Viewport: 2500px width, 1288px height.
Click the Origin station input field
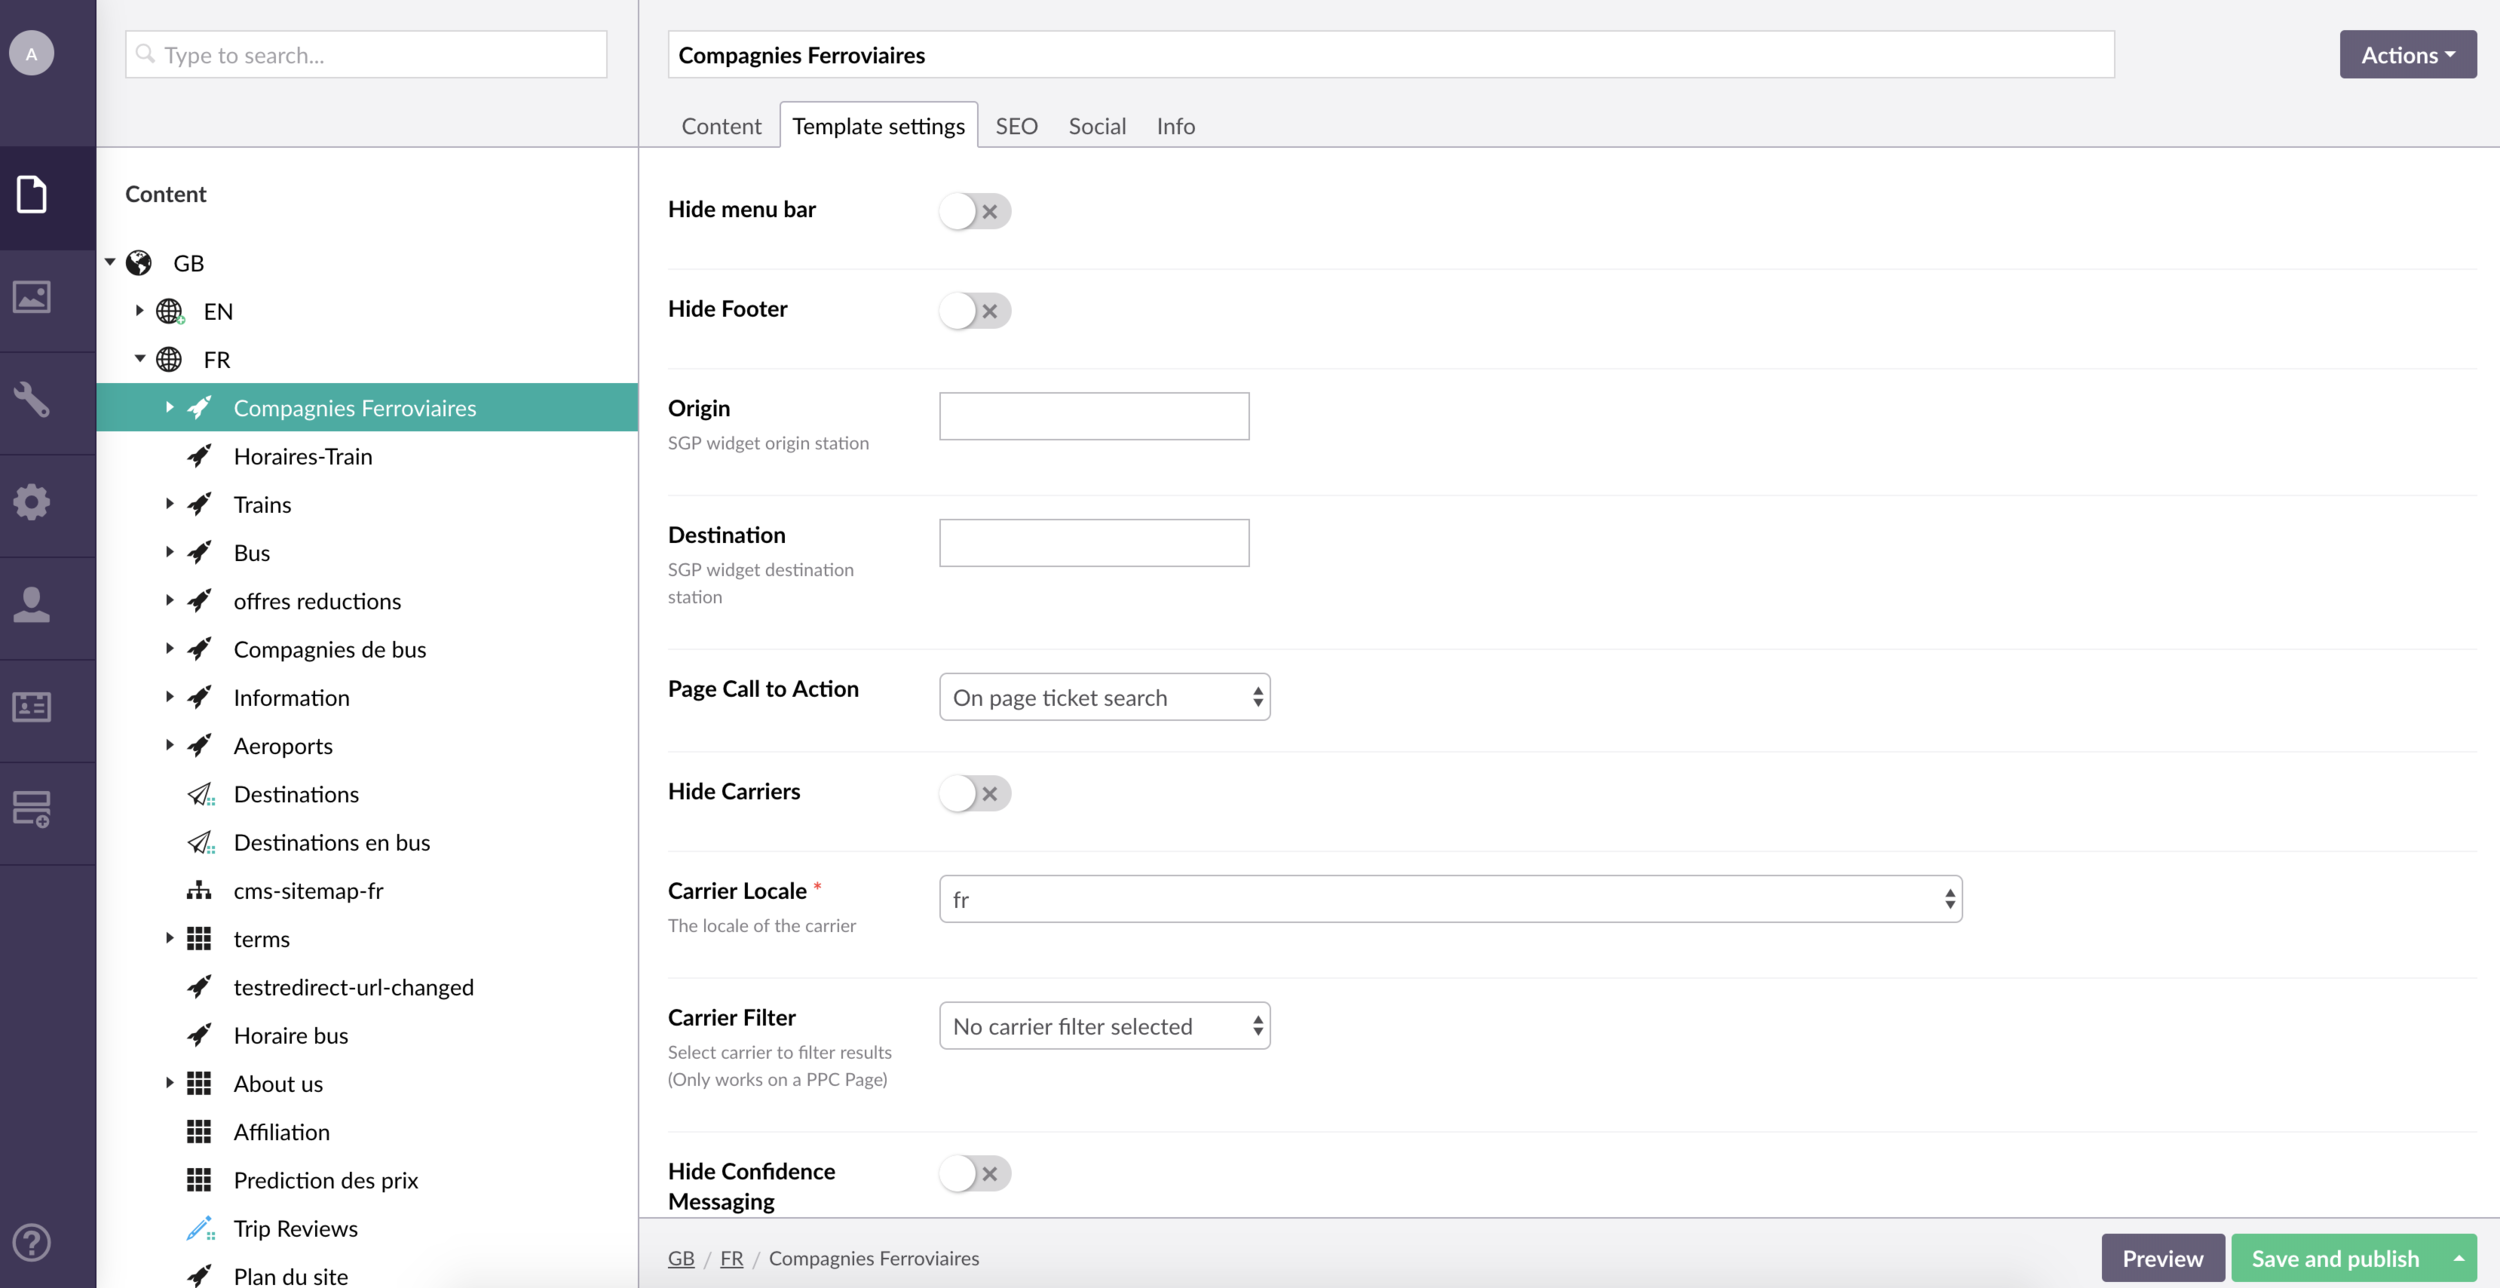1094,416
